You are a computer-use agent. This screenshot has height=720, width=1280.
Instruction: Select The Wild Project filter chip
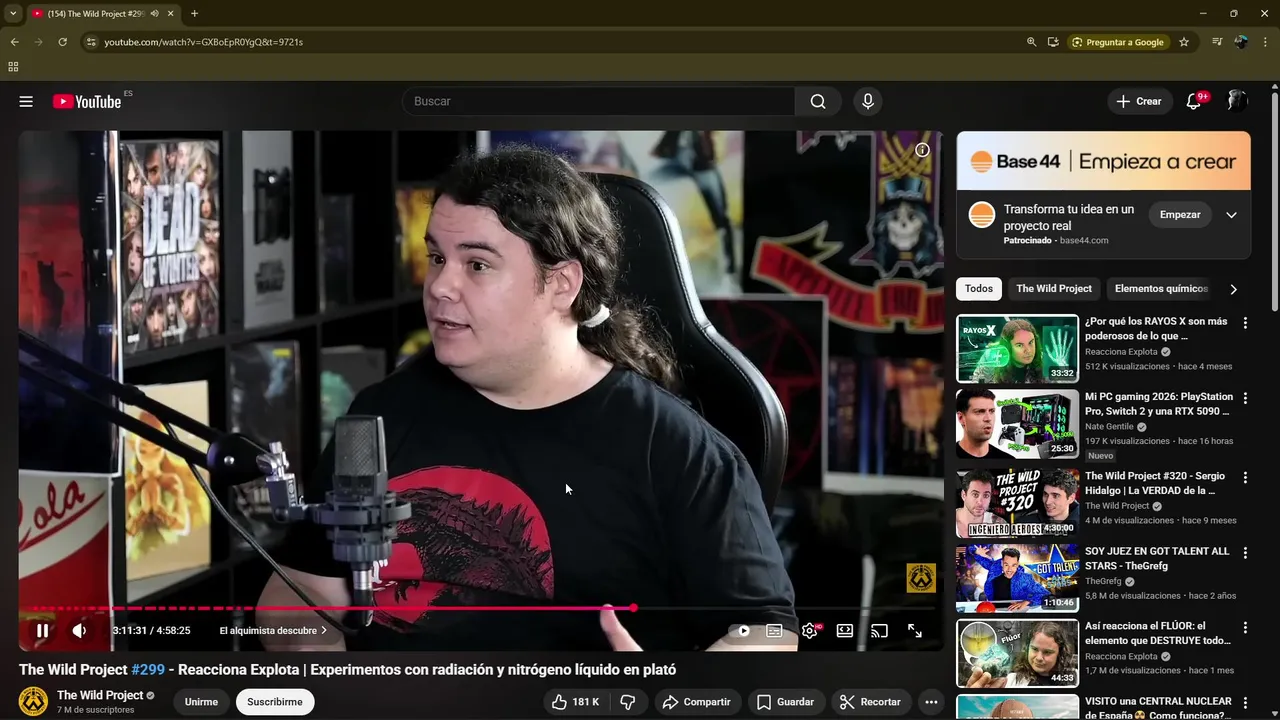coord(1054,289)
